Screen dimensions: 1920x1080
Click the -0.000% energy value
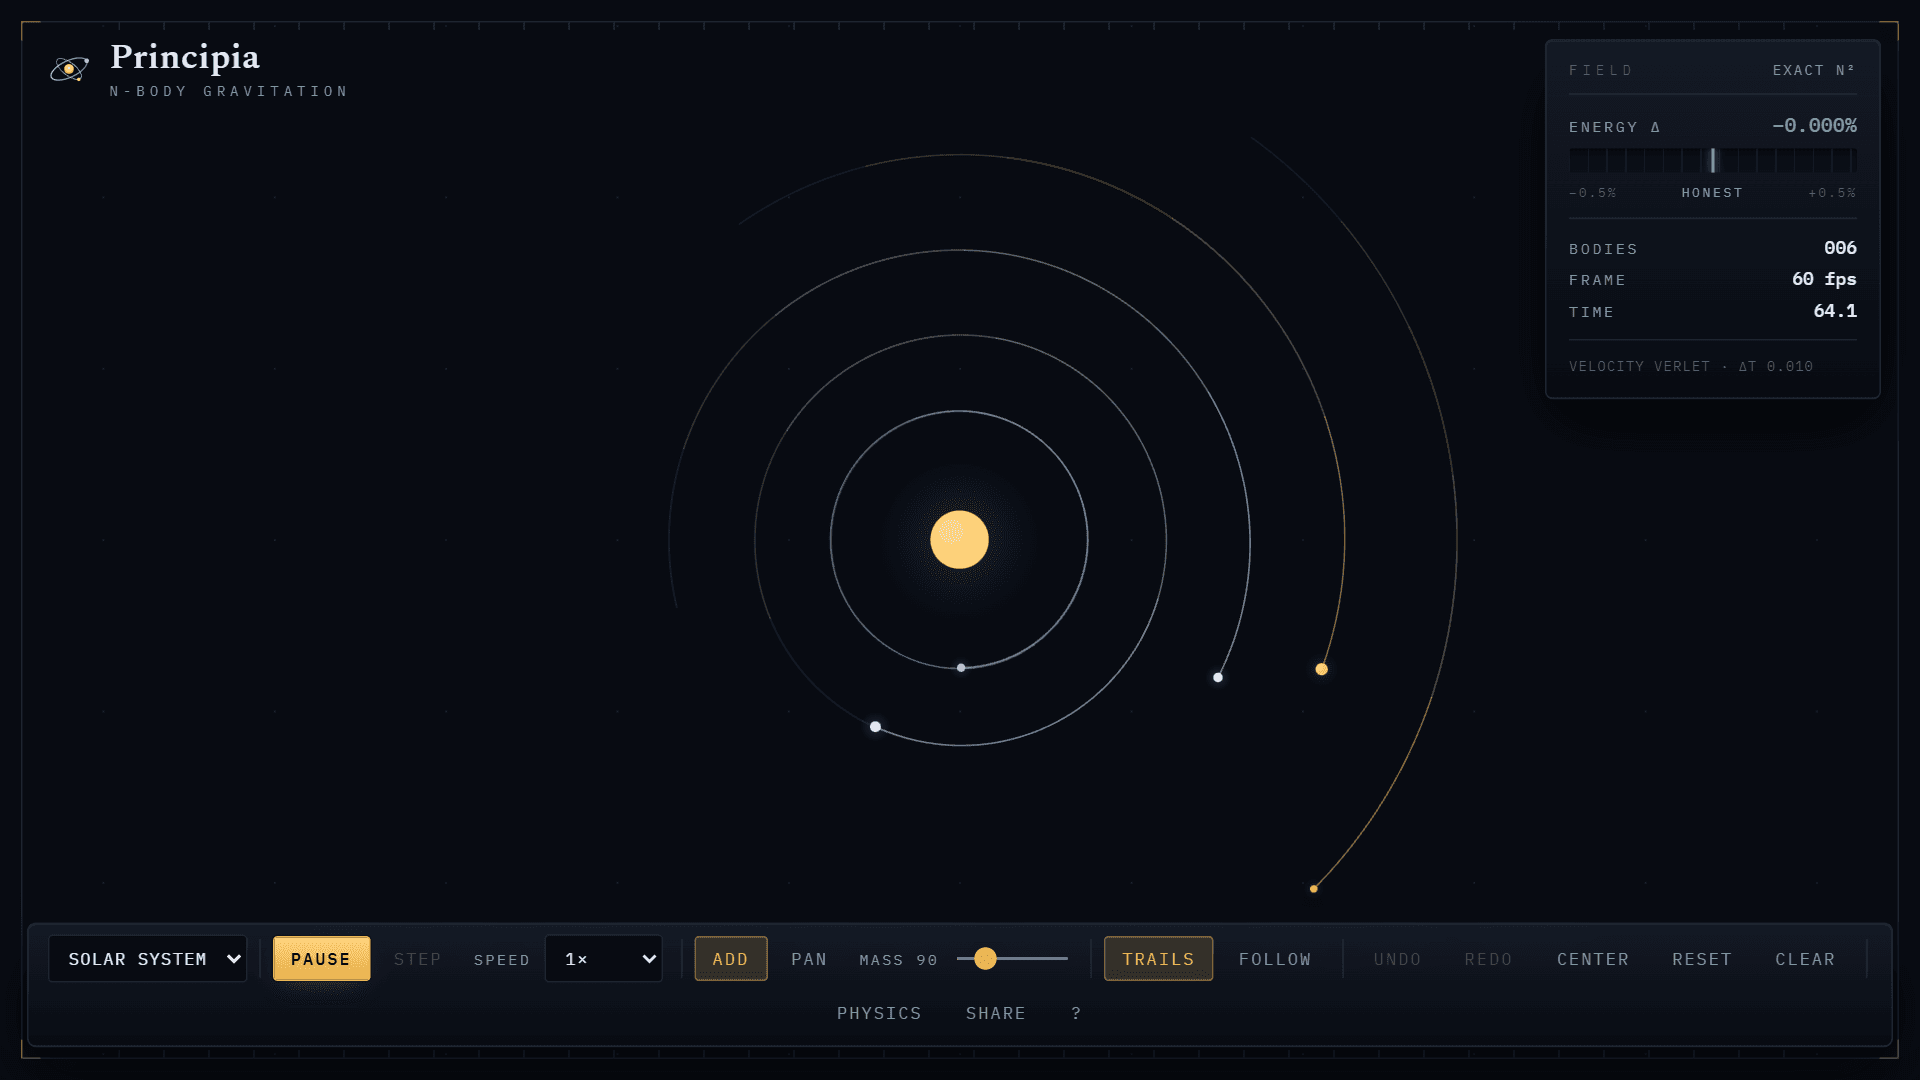pyautogui.click(x=1814, y=126)
